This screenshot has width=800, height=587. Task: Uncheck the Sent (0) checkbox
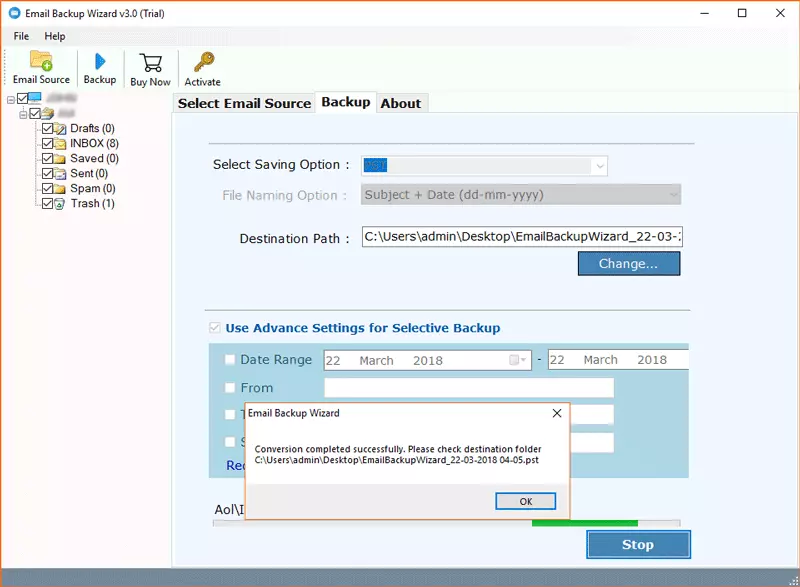(x=47, y=173)
